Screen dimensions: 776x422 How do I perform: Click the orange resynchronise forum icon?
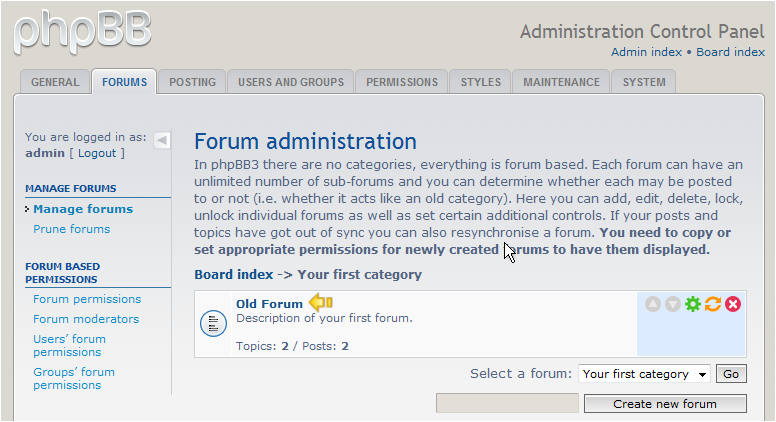[x=713, y=304]
